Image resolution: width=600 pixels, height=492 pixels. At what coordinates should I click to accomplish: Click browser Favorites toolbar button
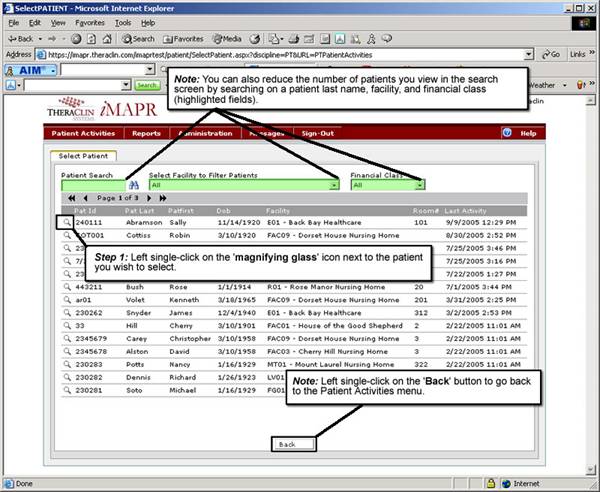[182, 38]
